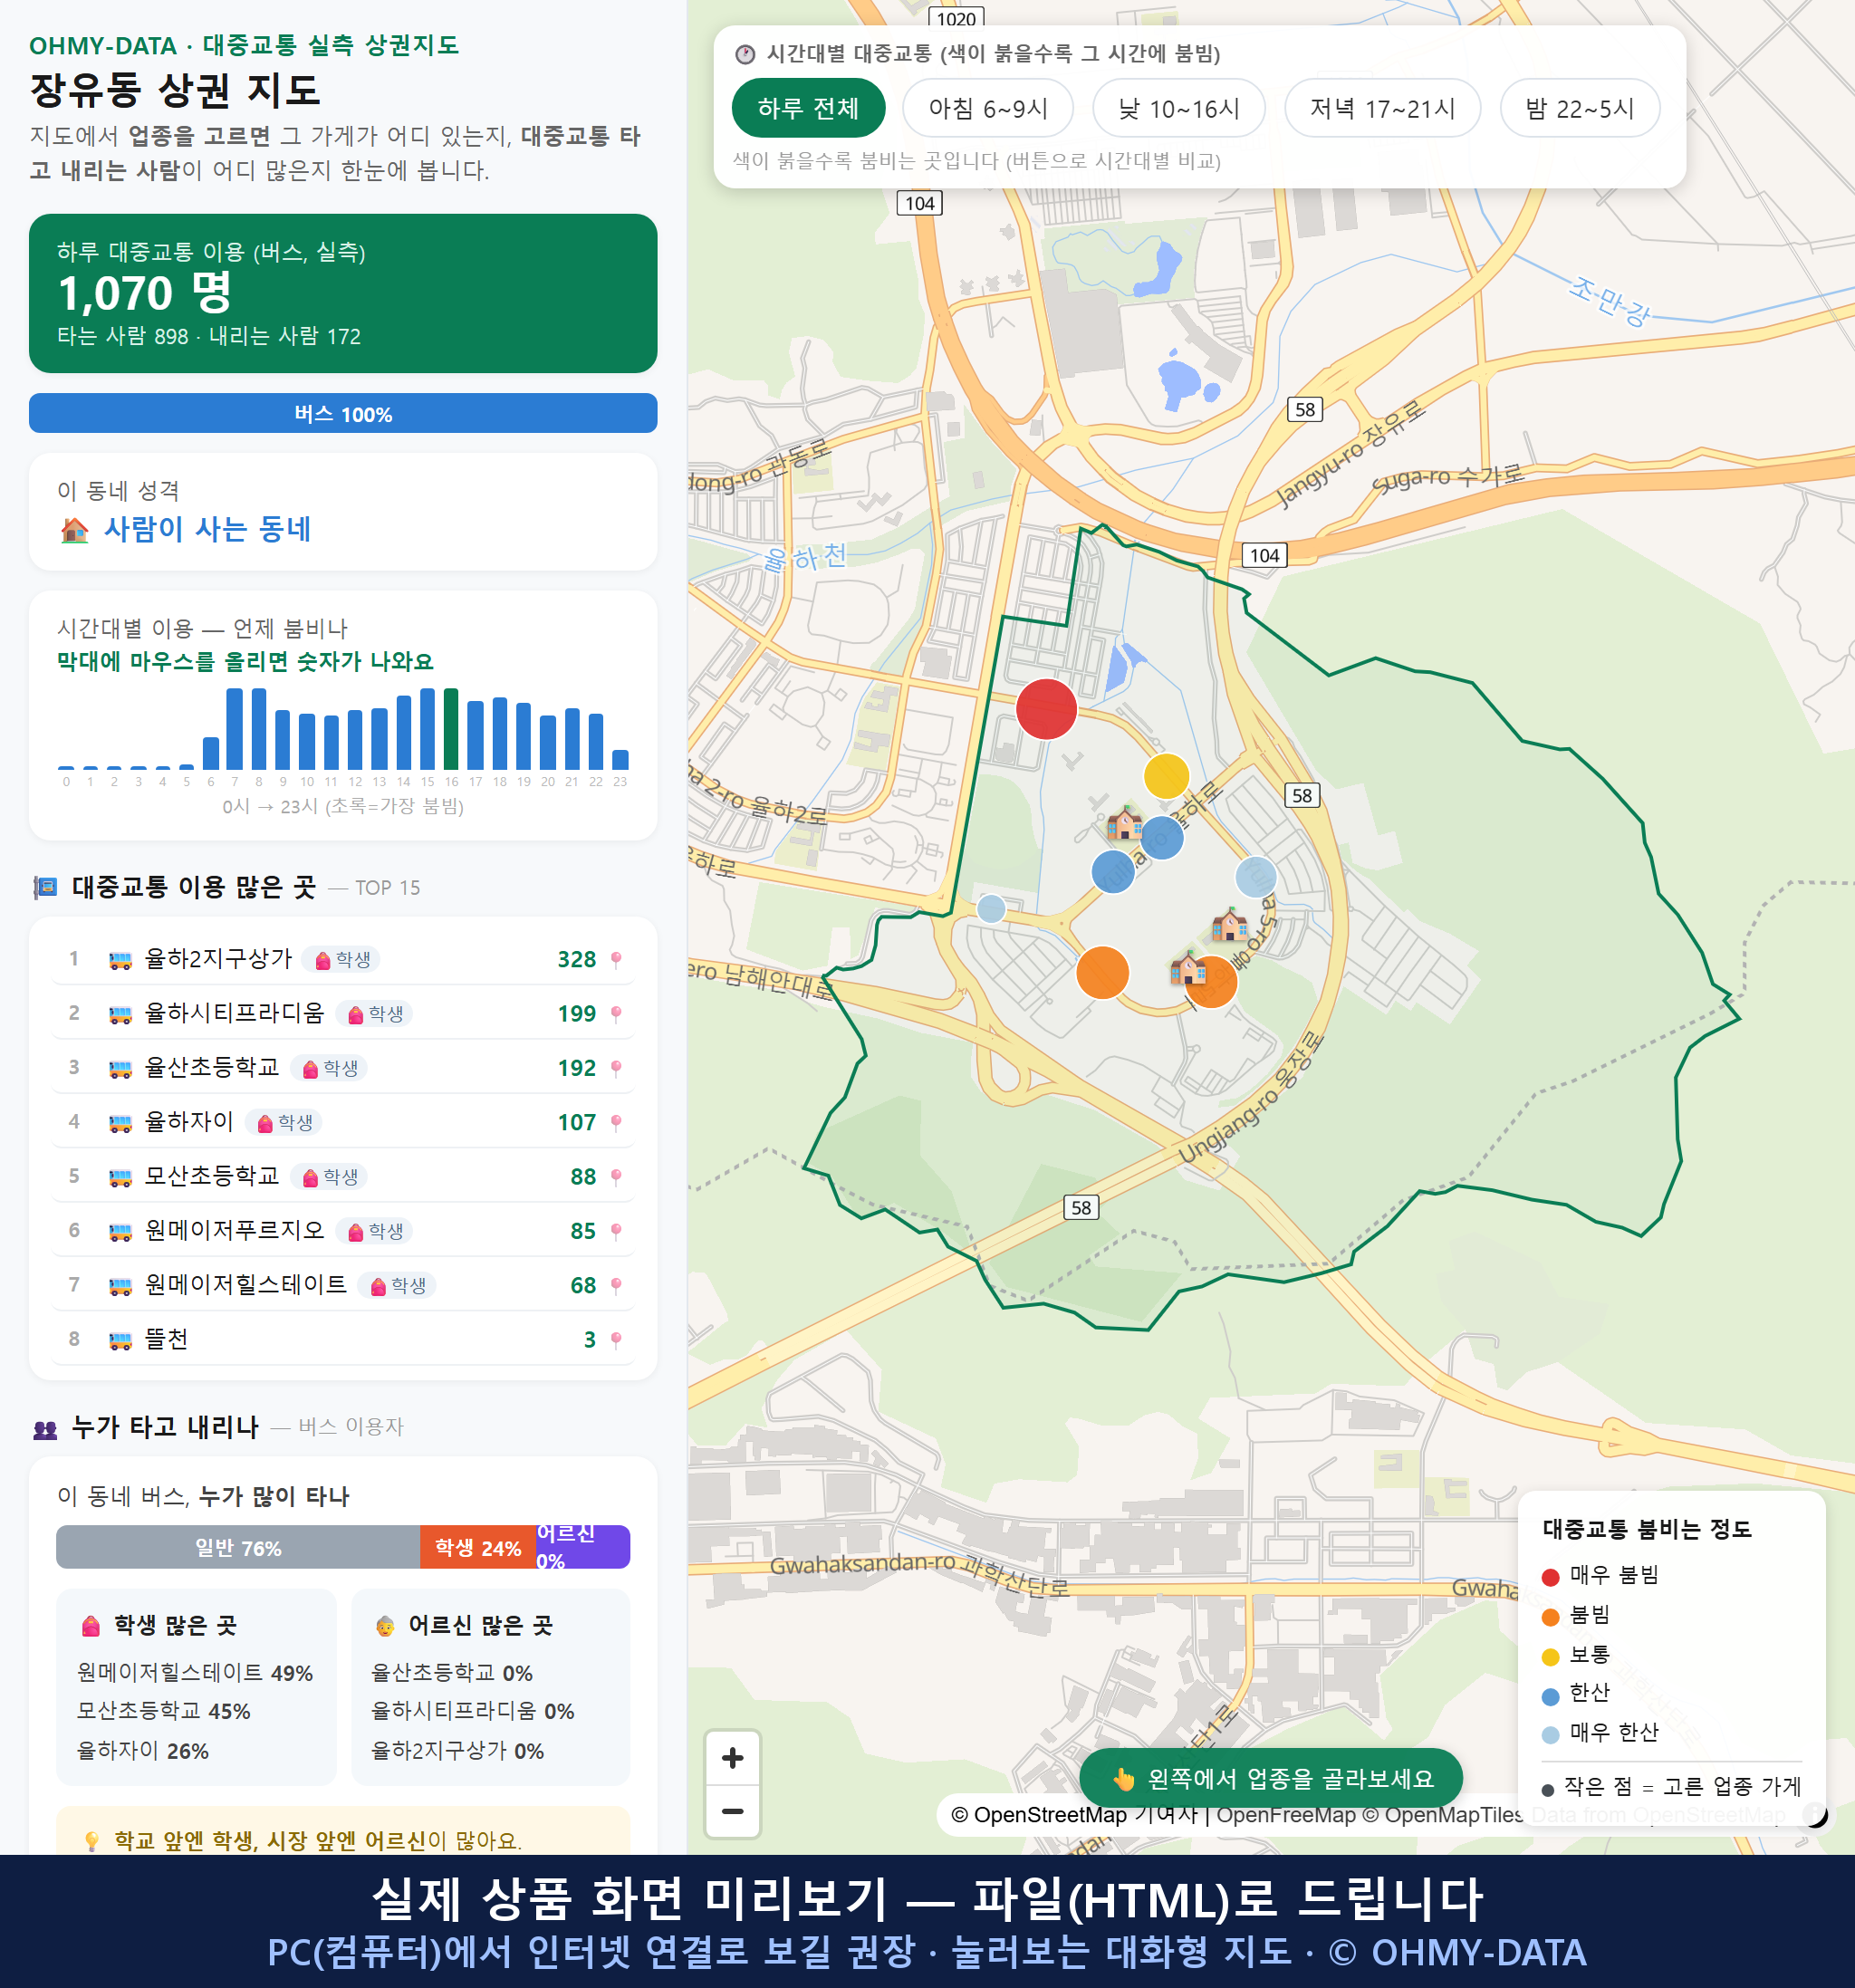Click the pin icon in 뜰천 row
Image resolution: width=1855 pixels, height=1988 pixels.
pyautogui.click(x=616, y=1339)
